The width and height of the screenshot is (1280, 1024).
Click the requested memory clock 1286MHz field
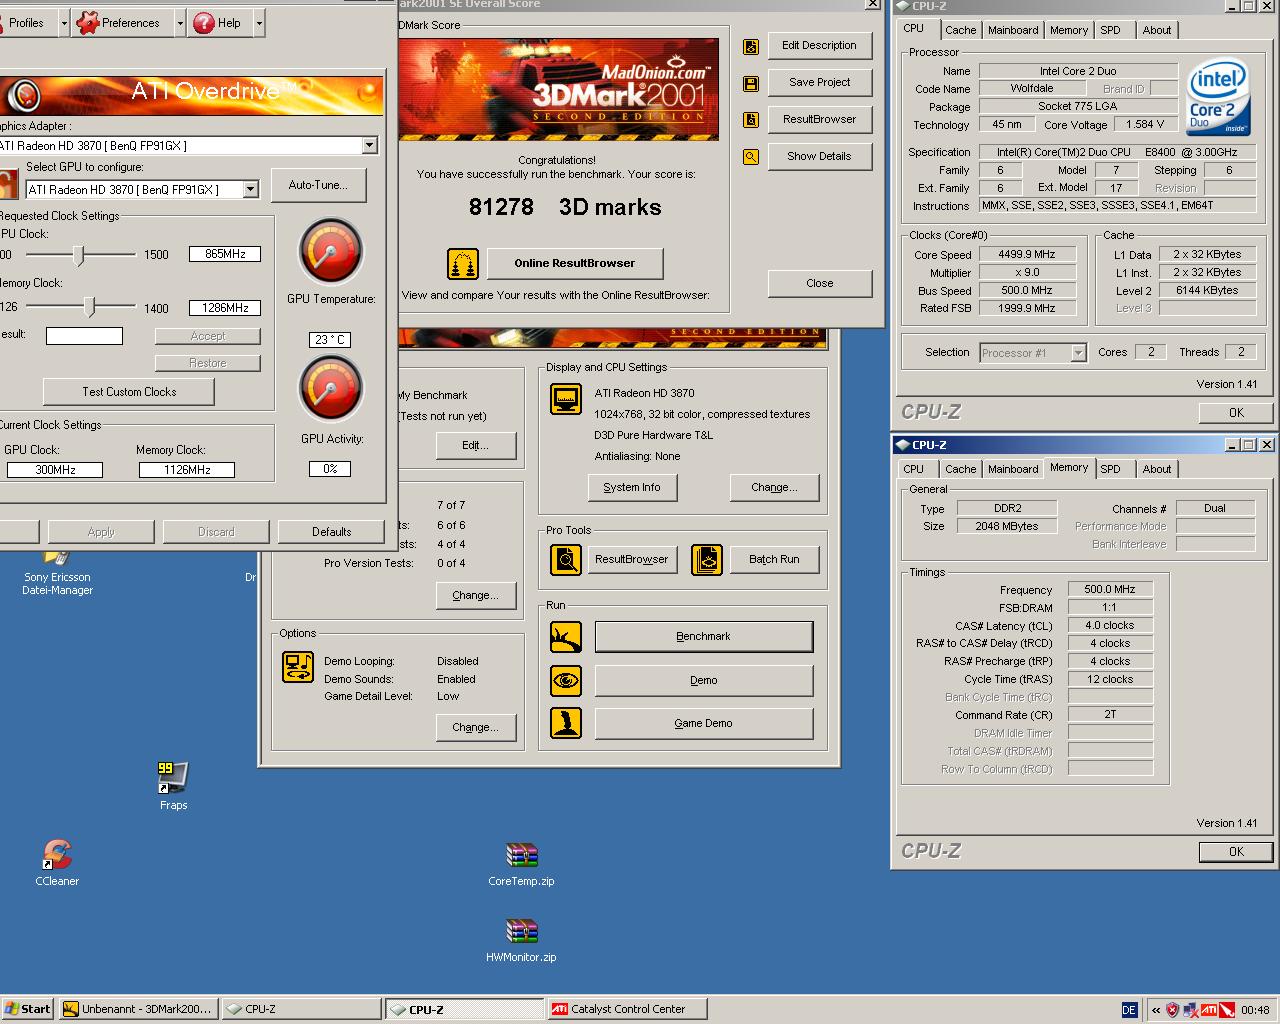point(225,308)
